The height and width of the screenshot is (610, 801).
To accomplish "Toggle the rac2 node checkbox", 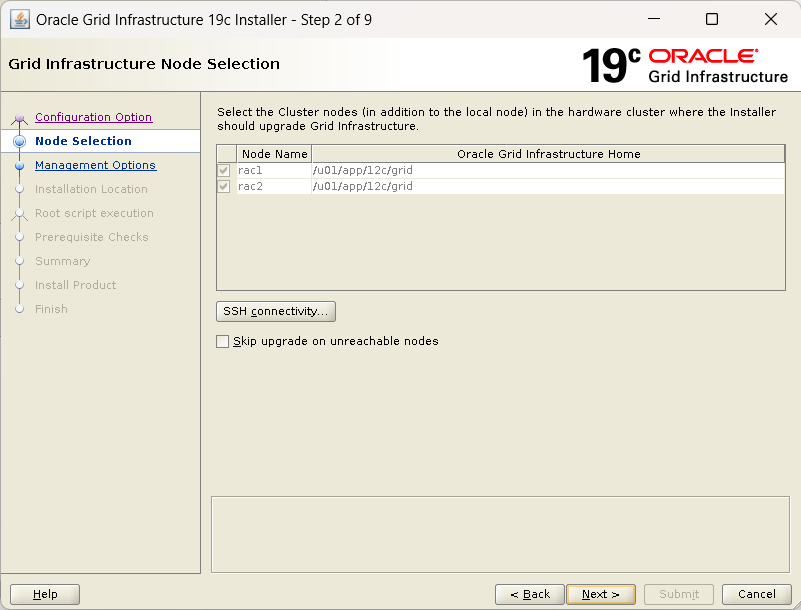I will click(224, 186).
